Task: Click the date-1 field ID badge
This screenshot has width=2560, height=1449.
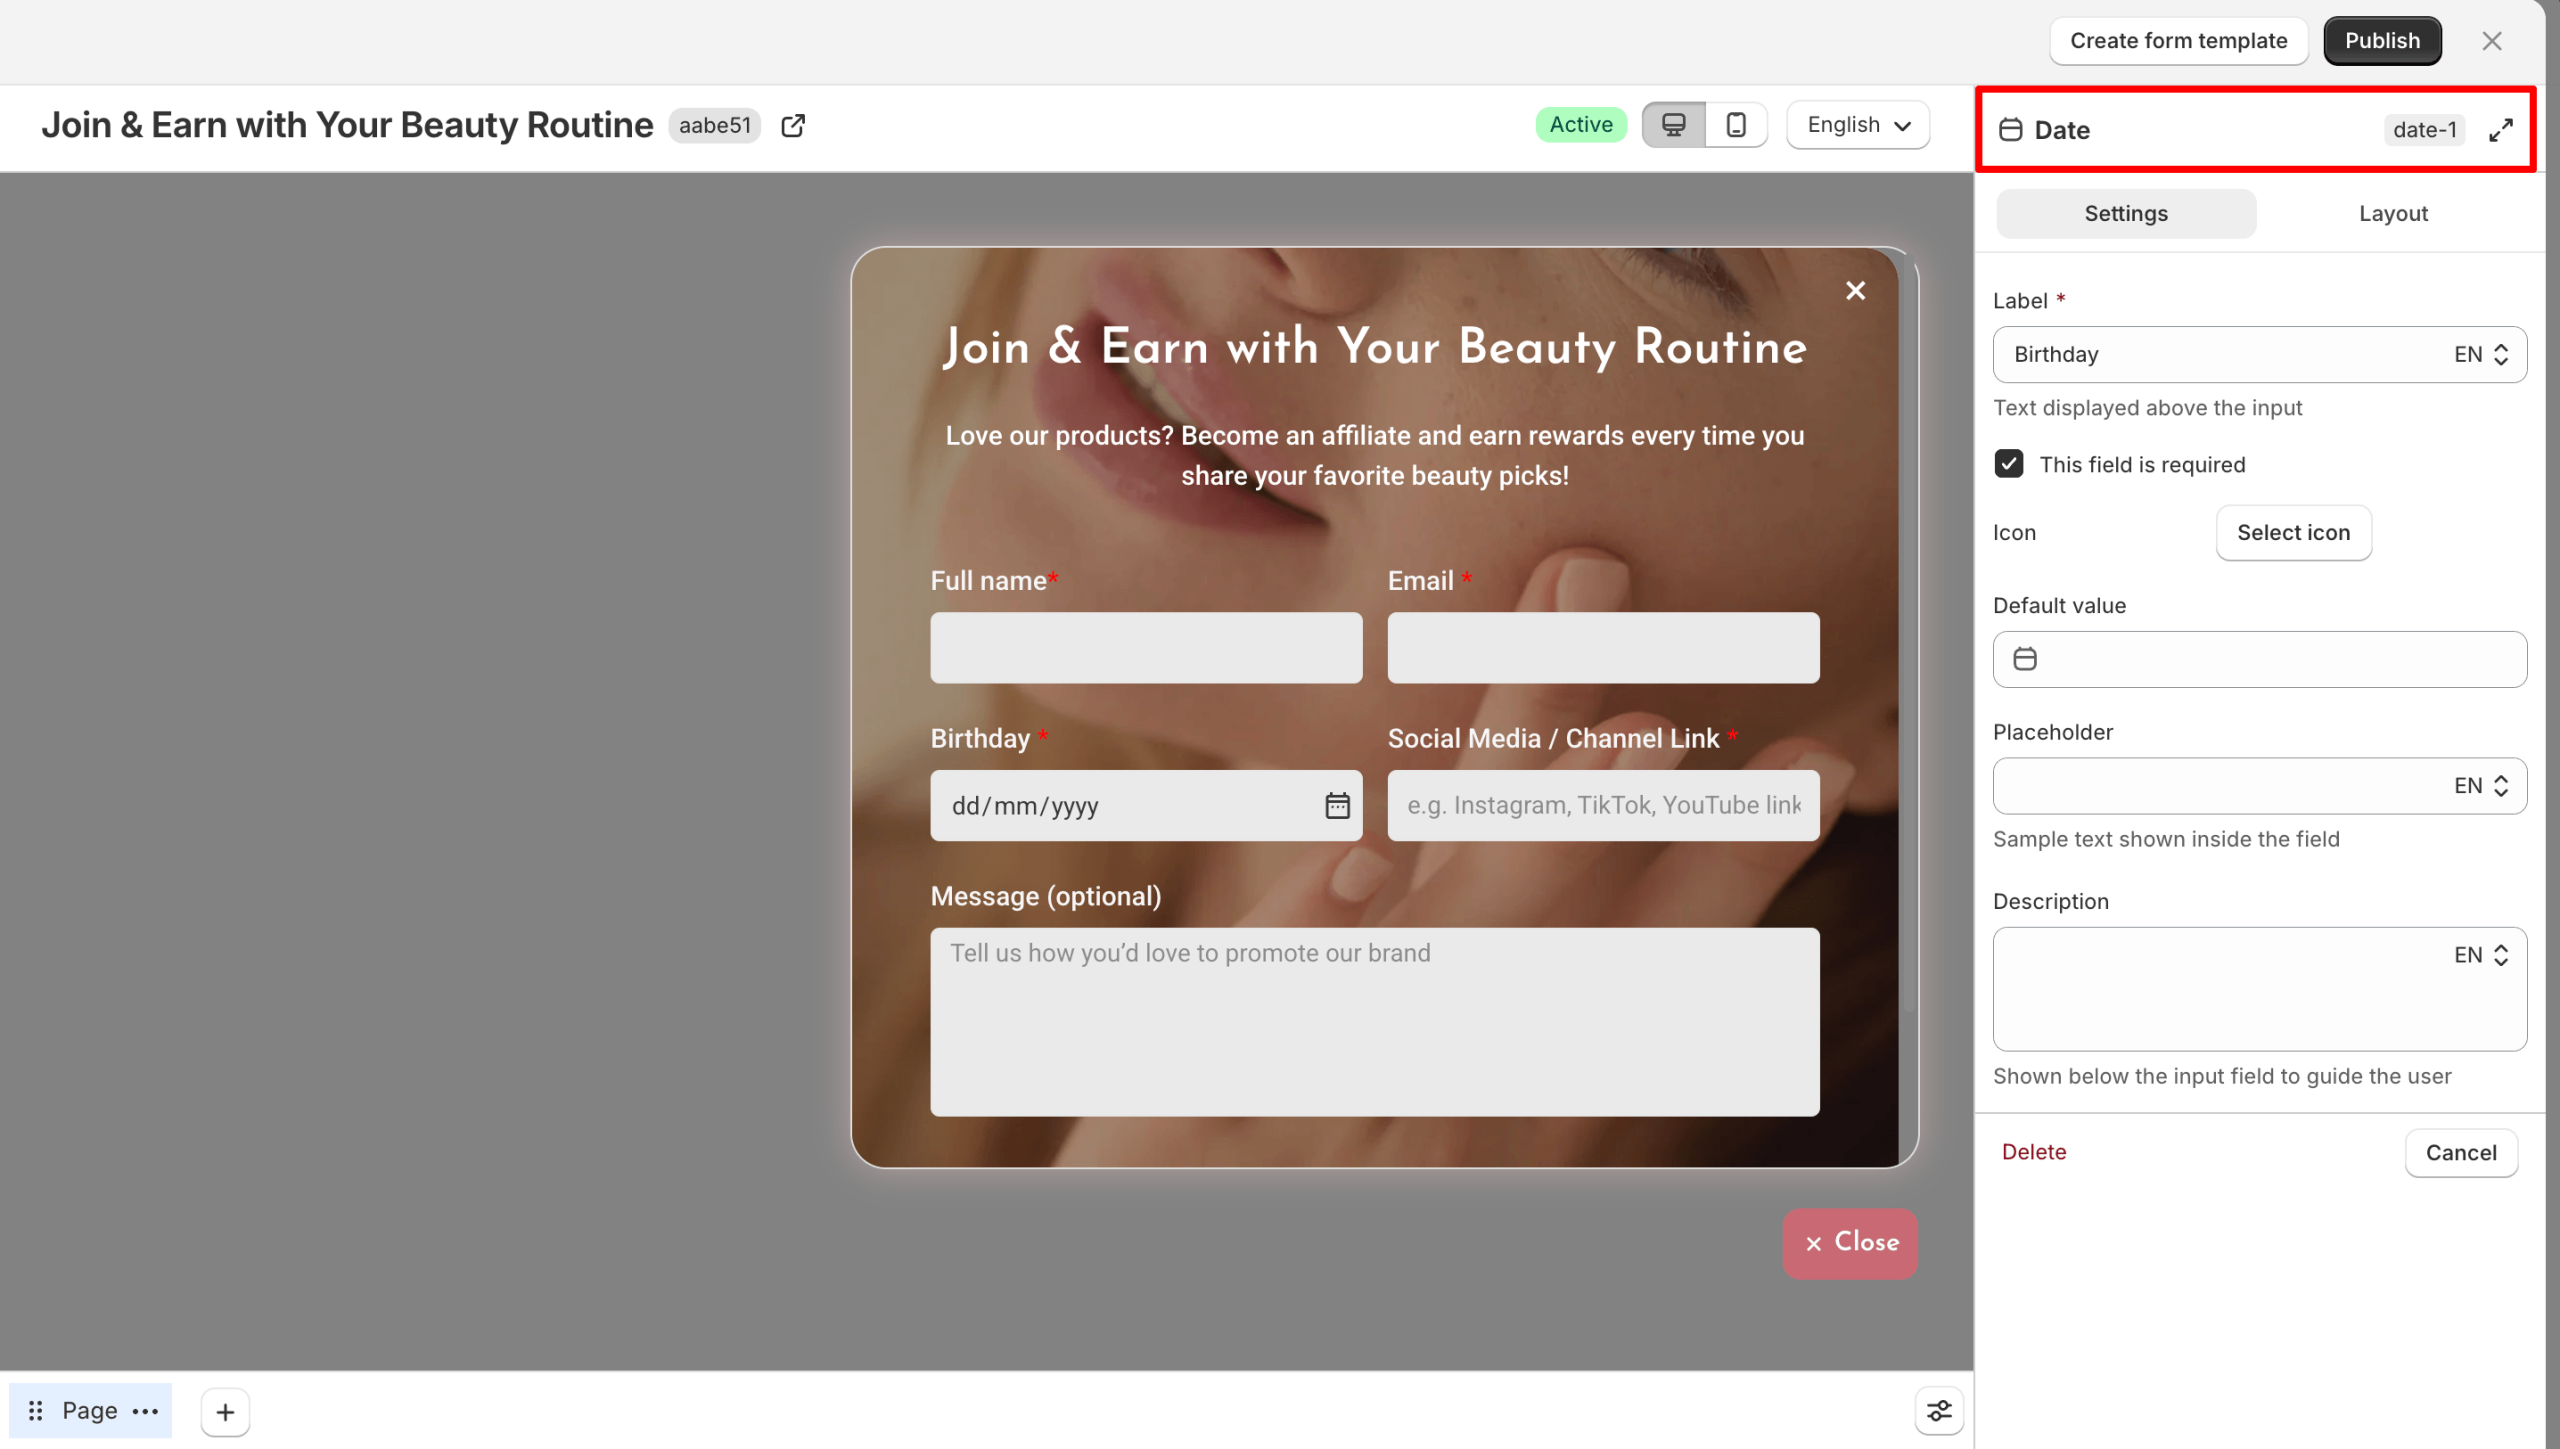Action: tap(2425, 130)
